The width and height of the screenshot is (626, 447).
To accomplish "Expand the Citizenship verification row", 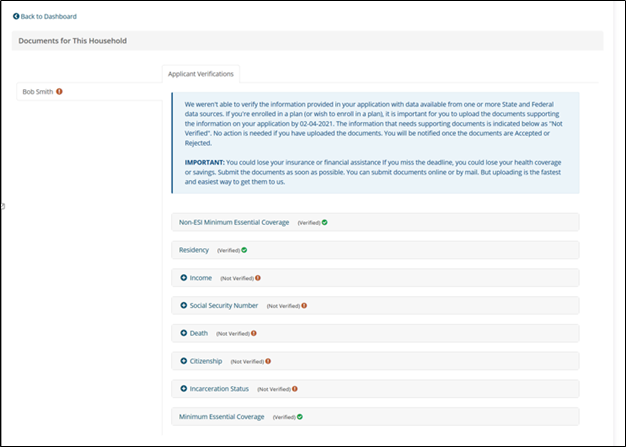I will (x=184, y=361).
